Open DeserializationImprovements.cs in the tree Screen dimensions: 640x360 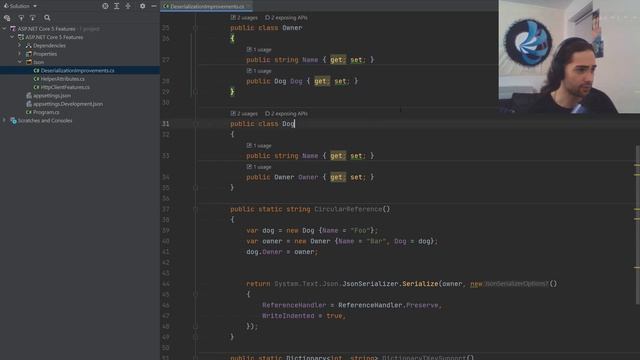pyautogui.click(x=77, y=71)
